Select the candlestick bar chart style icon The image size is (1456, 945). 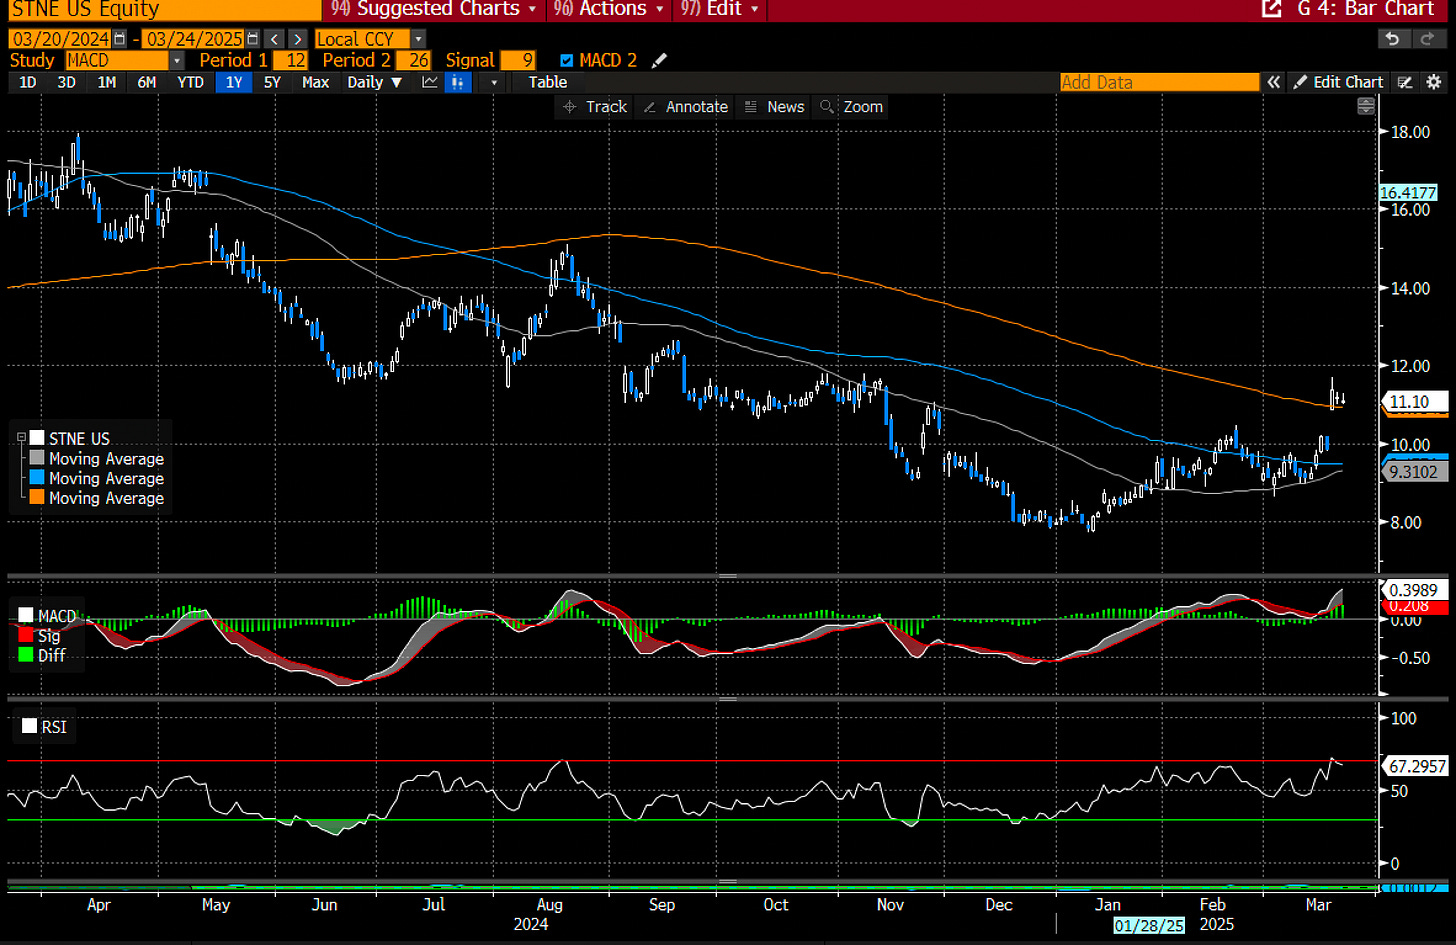tap(457, 82)
